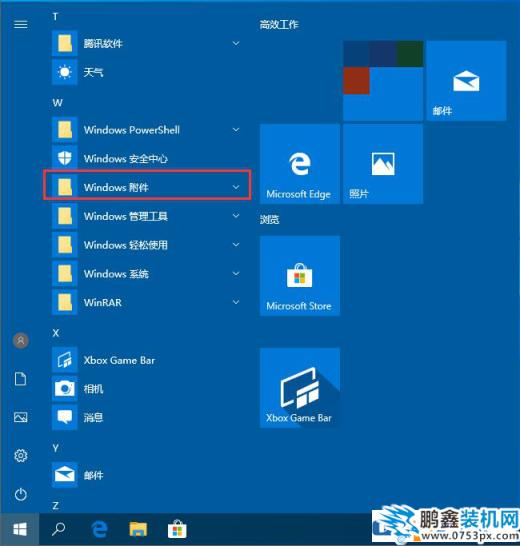Select Windows 系统 folder label

tap(116, 274)
